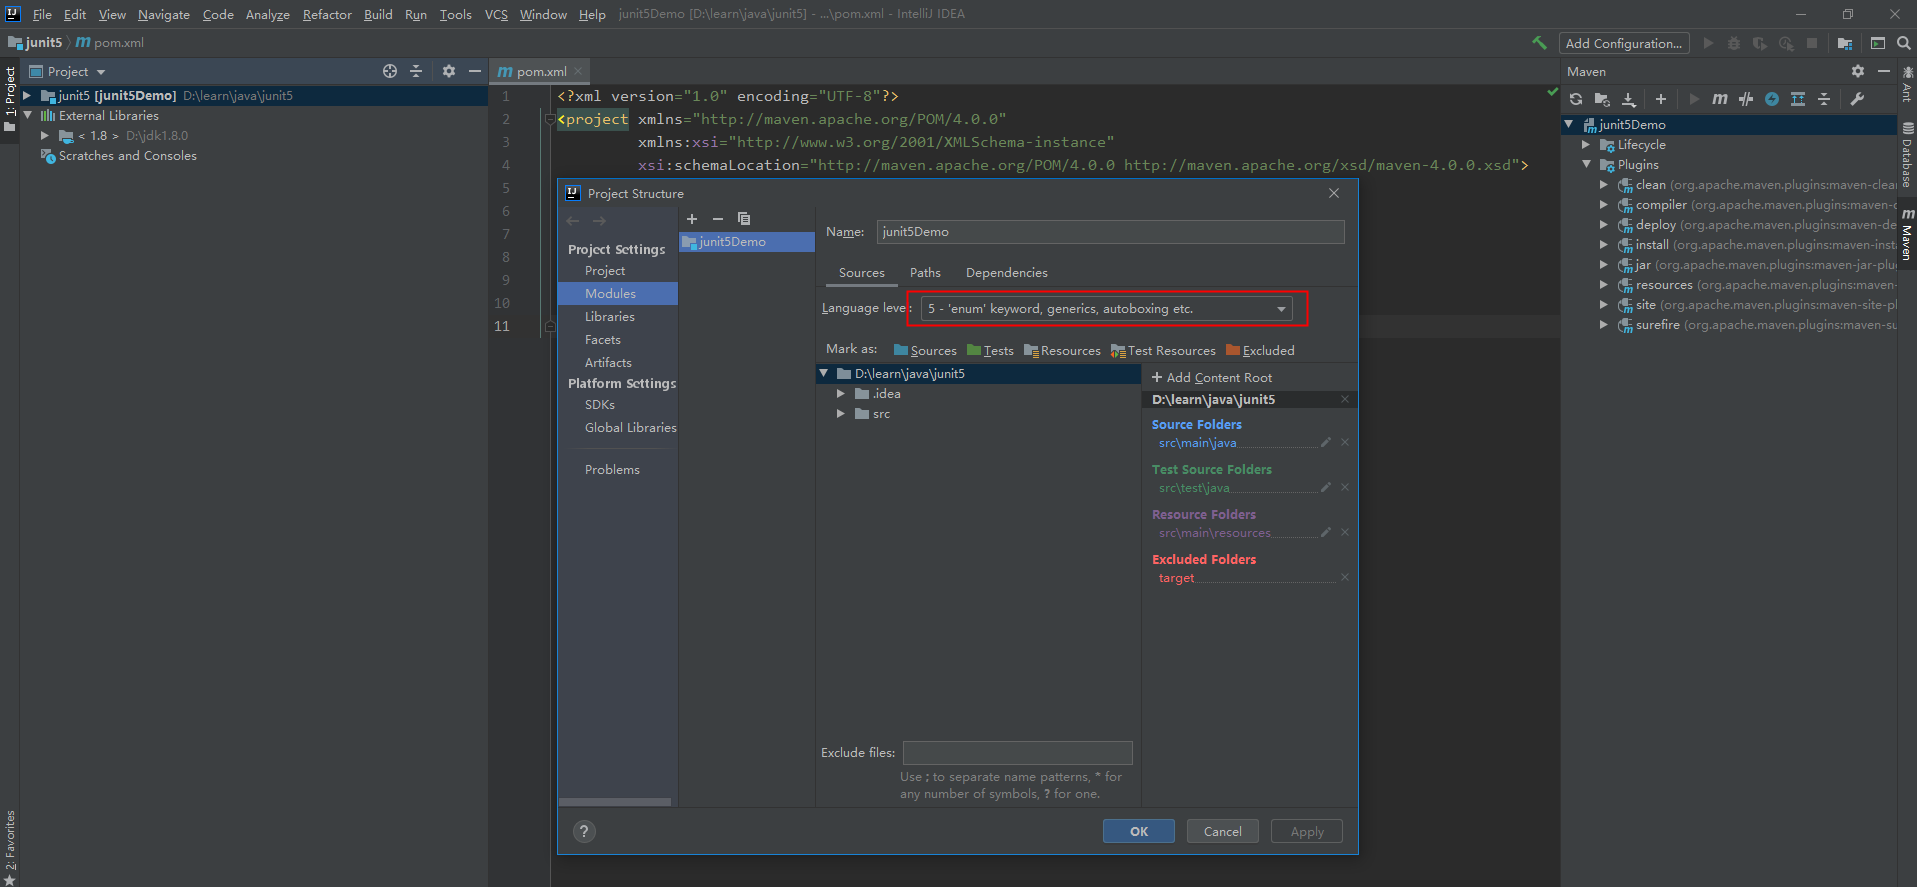Image resolution: width=1917 pixels, height=887 pixels.
Task: Switch to the Paths tab
Action: [925, 273]
